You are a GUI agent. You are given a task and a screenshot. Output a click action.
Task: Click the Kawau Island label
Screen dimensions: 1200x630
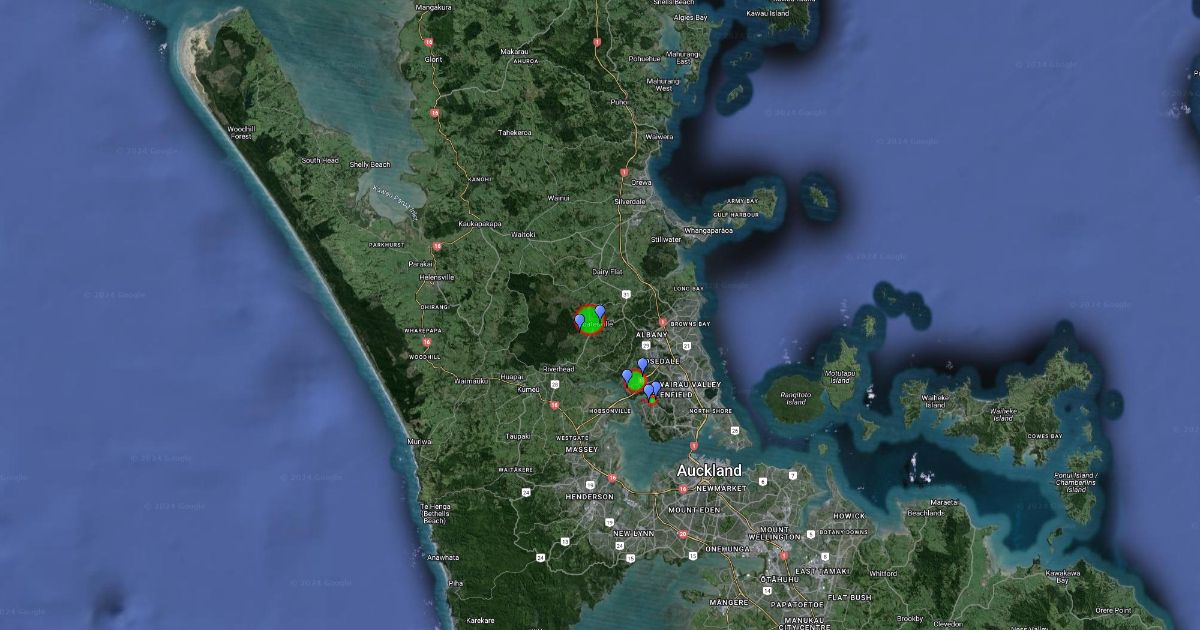(768, 13)
